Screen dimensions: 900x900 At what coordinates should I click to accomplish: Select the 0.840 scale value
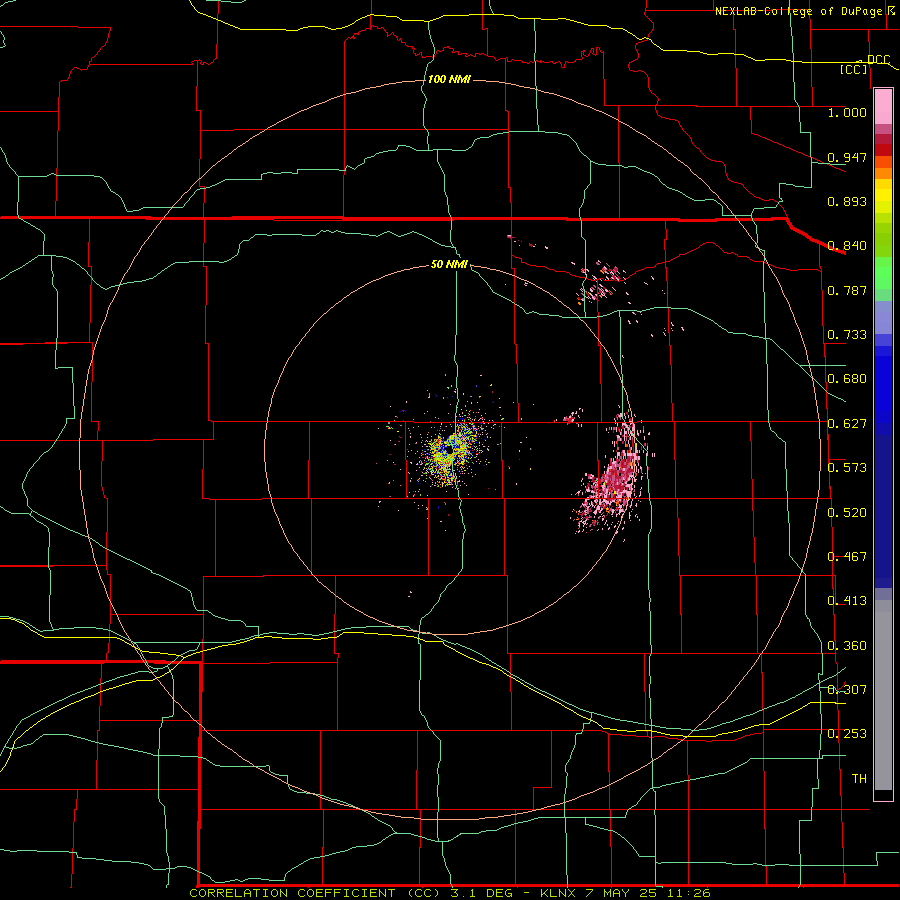point(847,246)
